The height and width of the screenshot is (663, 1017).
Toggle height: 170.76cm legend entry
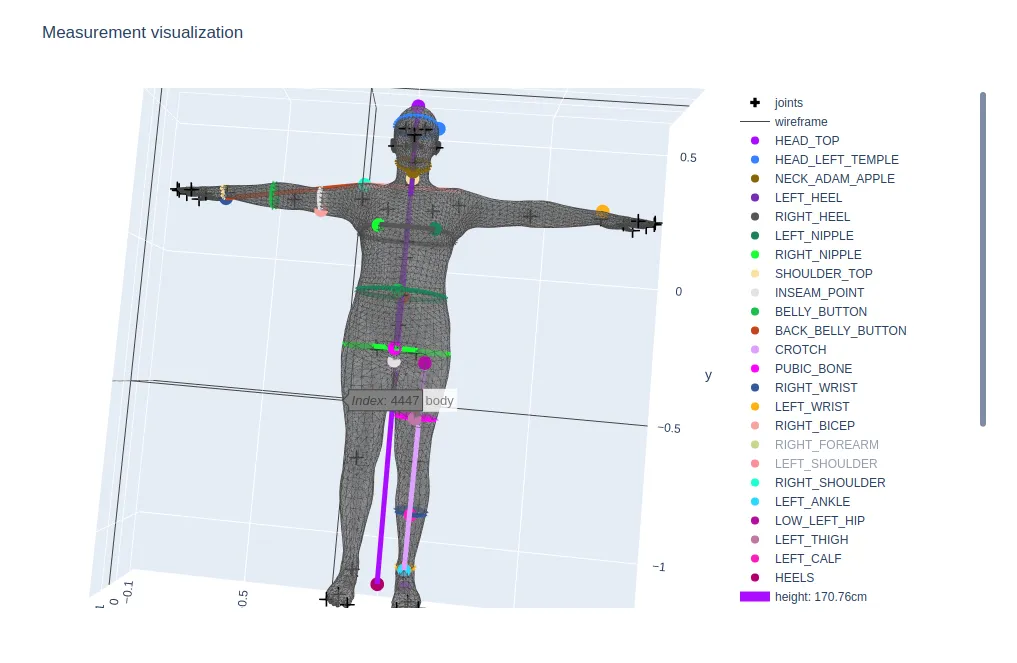[x=820, y=596]
